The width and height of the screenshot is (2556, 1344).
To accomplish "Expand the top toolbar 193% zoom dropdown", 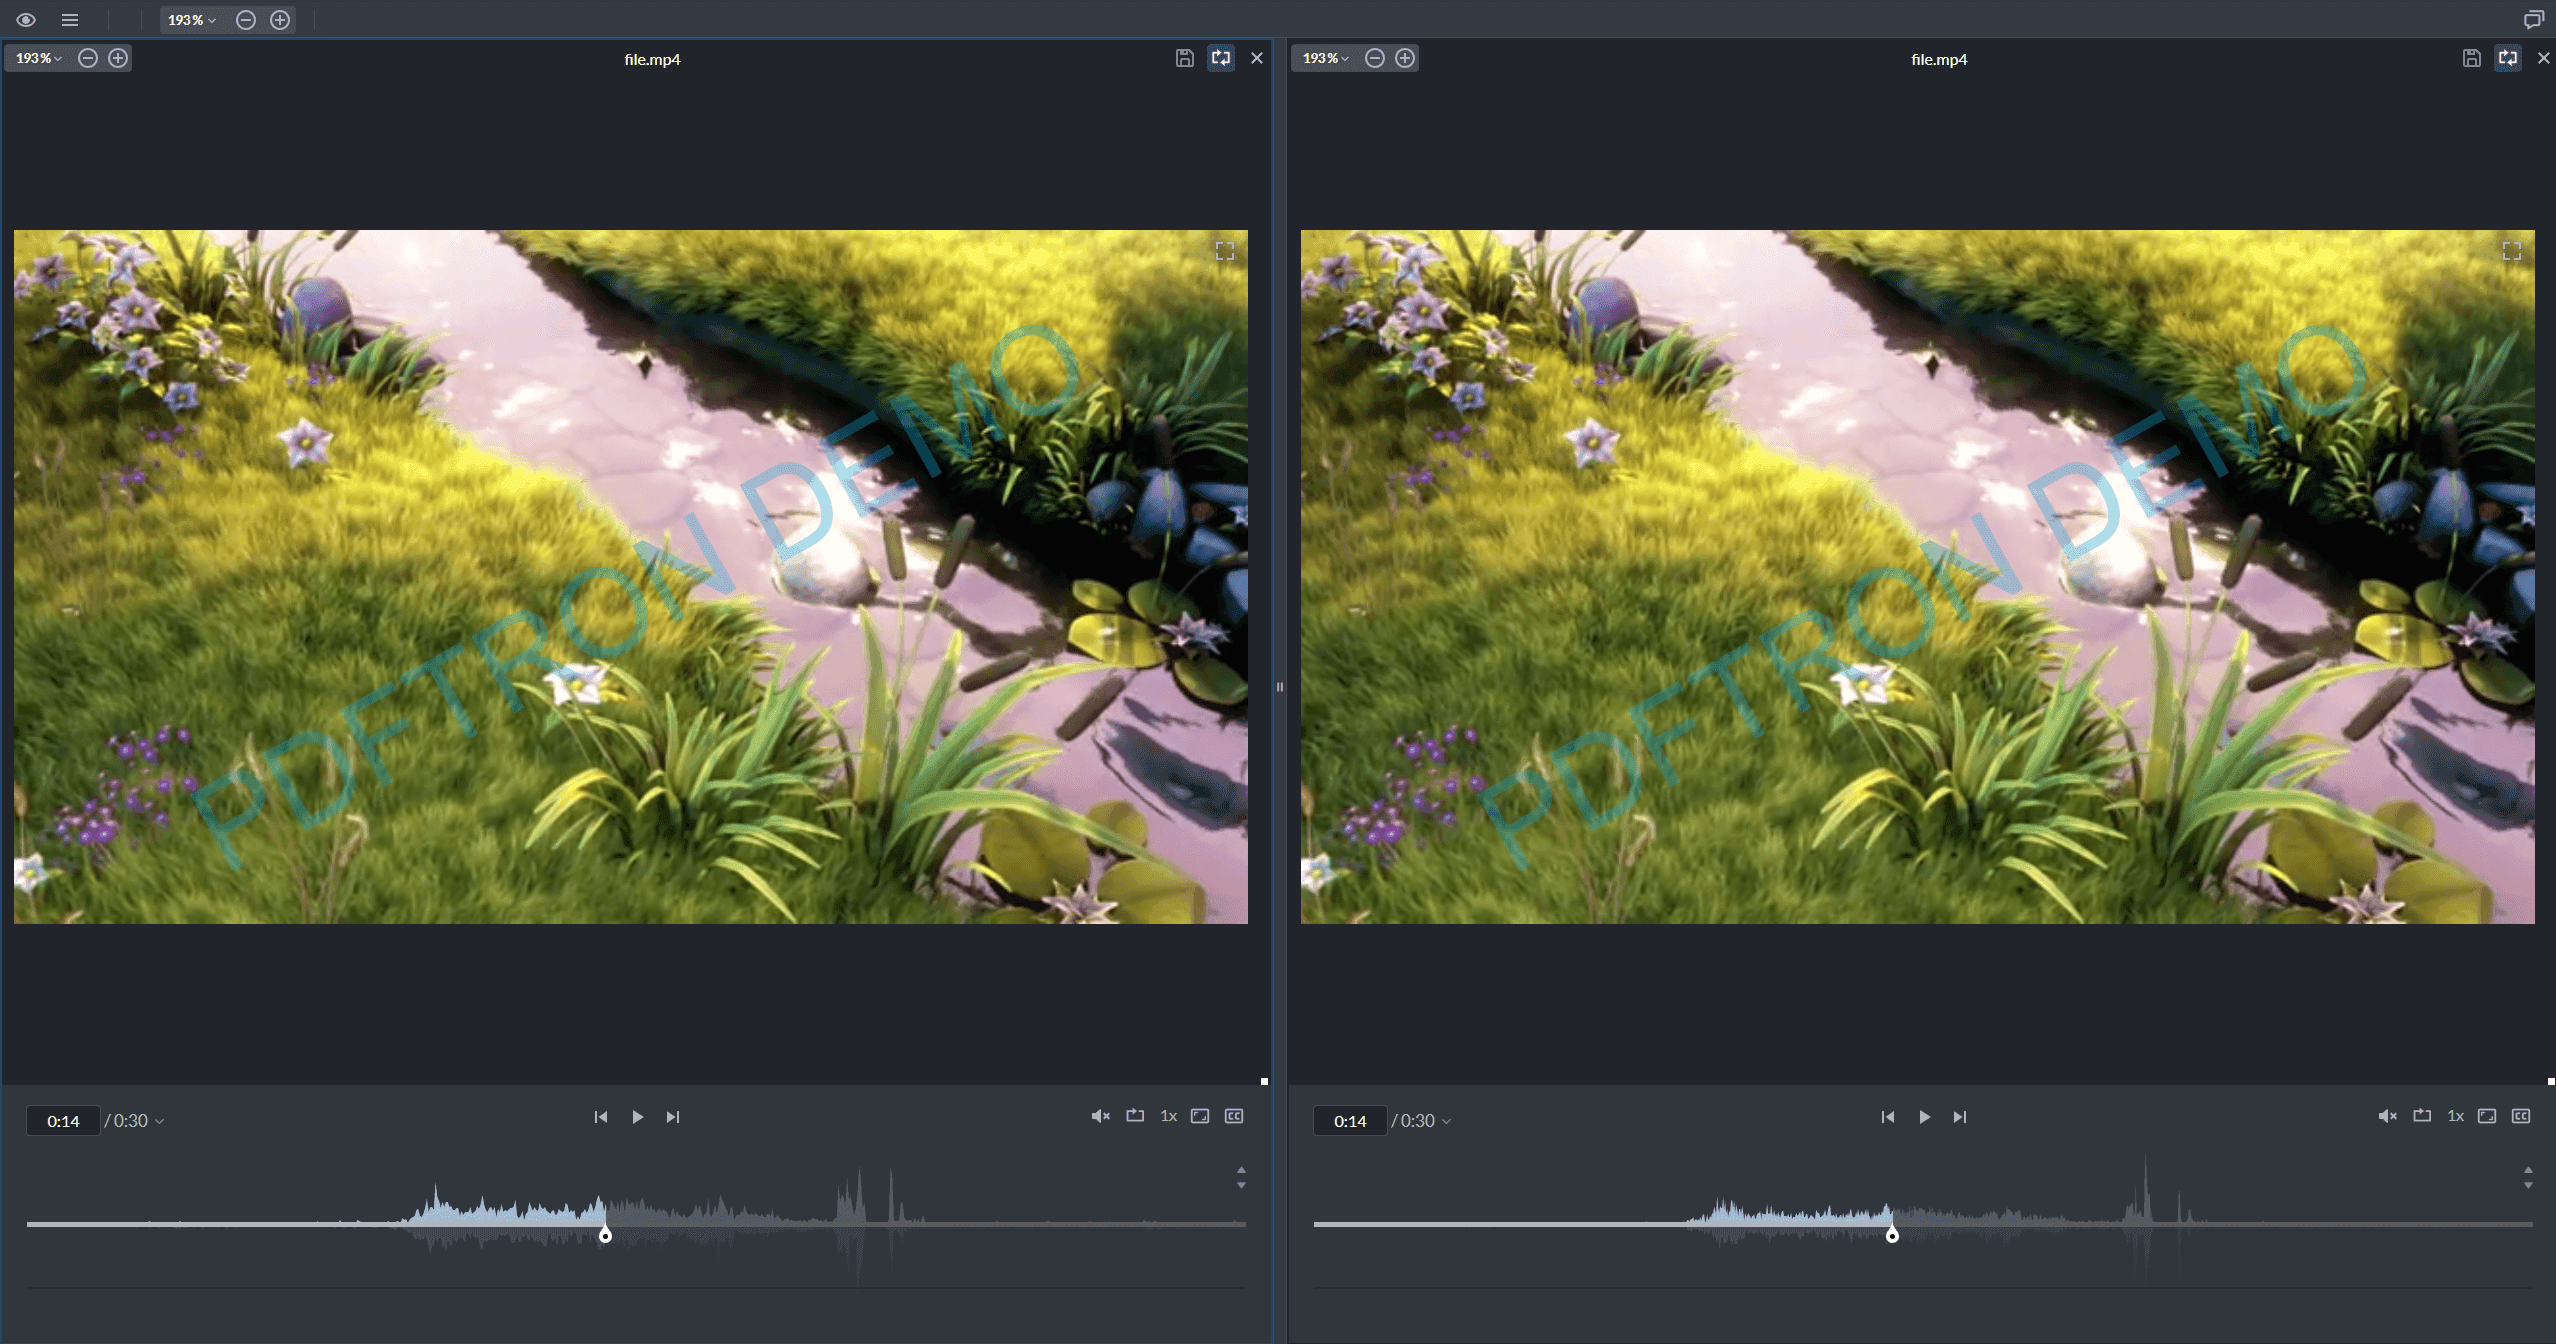I will click(191, 20).
